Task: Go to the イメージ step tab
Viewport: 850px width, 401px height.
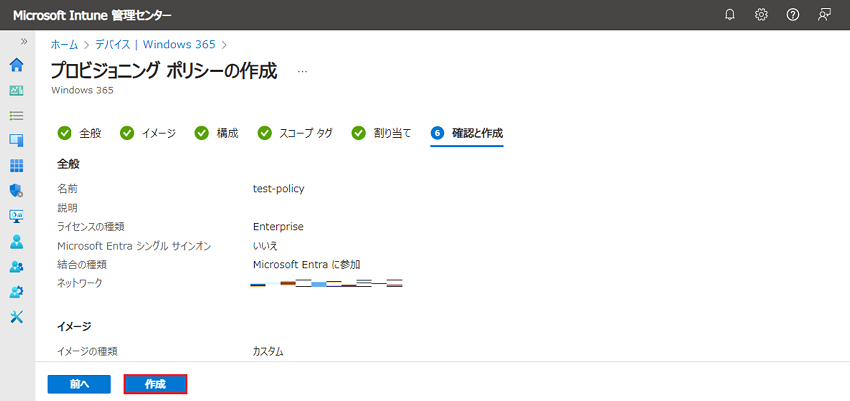Action: pos(147,133)
